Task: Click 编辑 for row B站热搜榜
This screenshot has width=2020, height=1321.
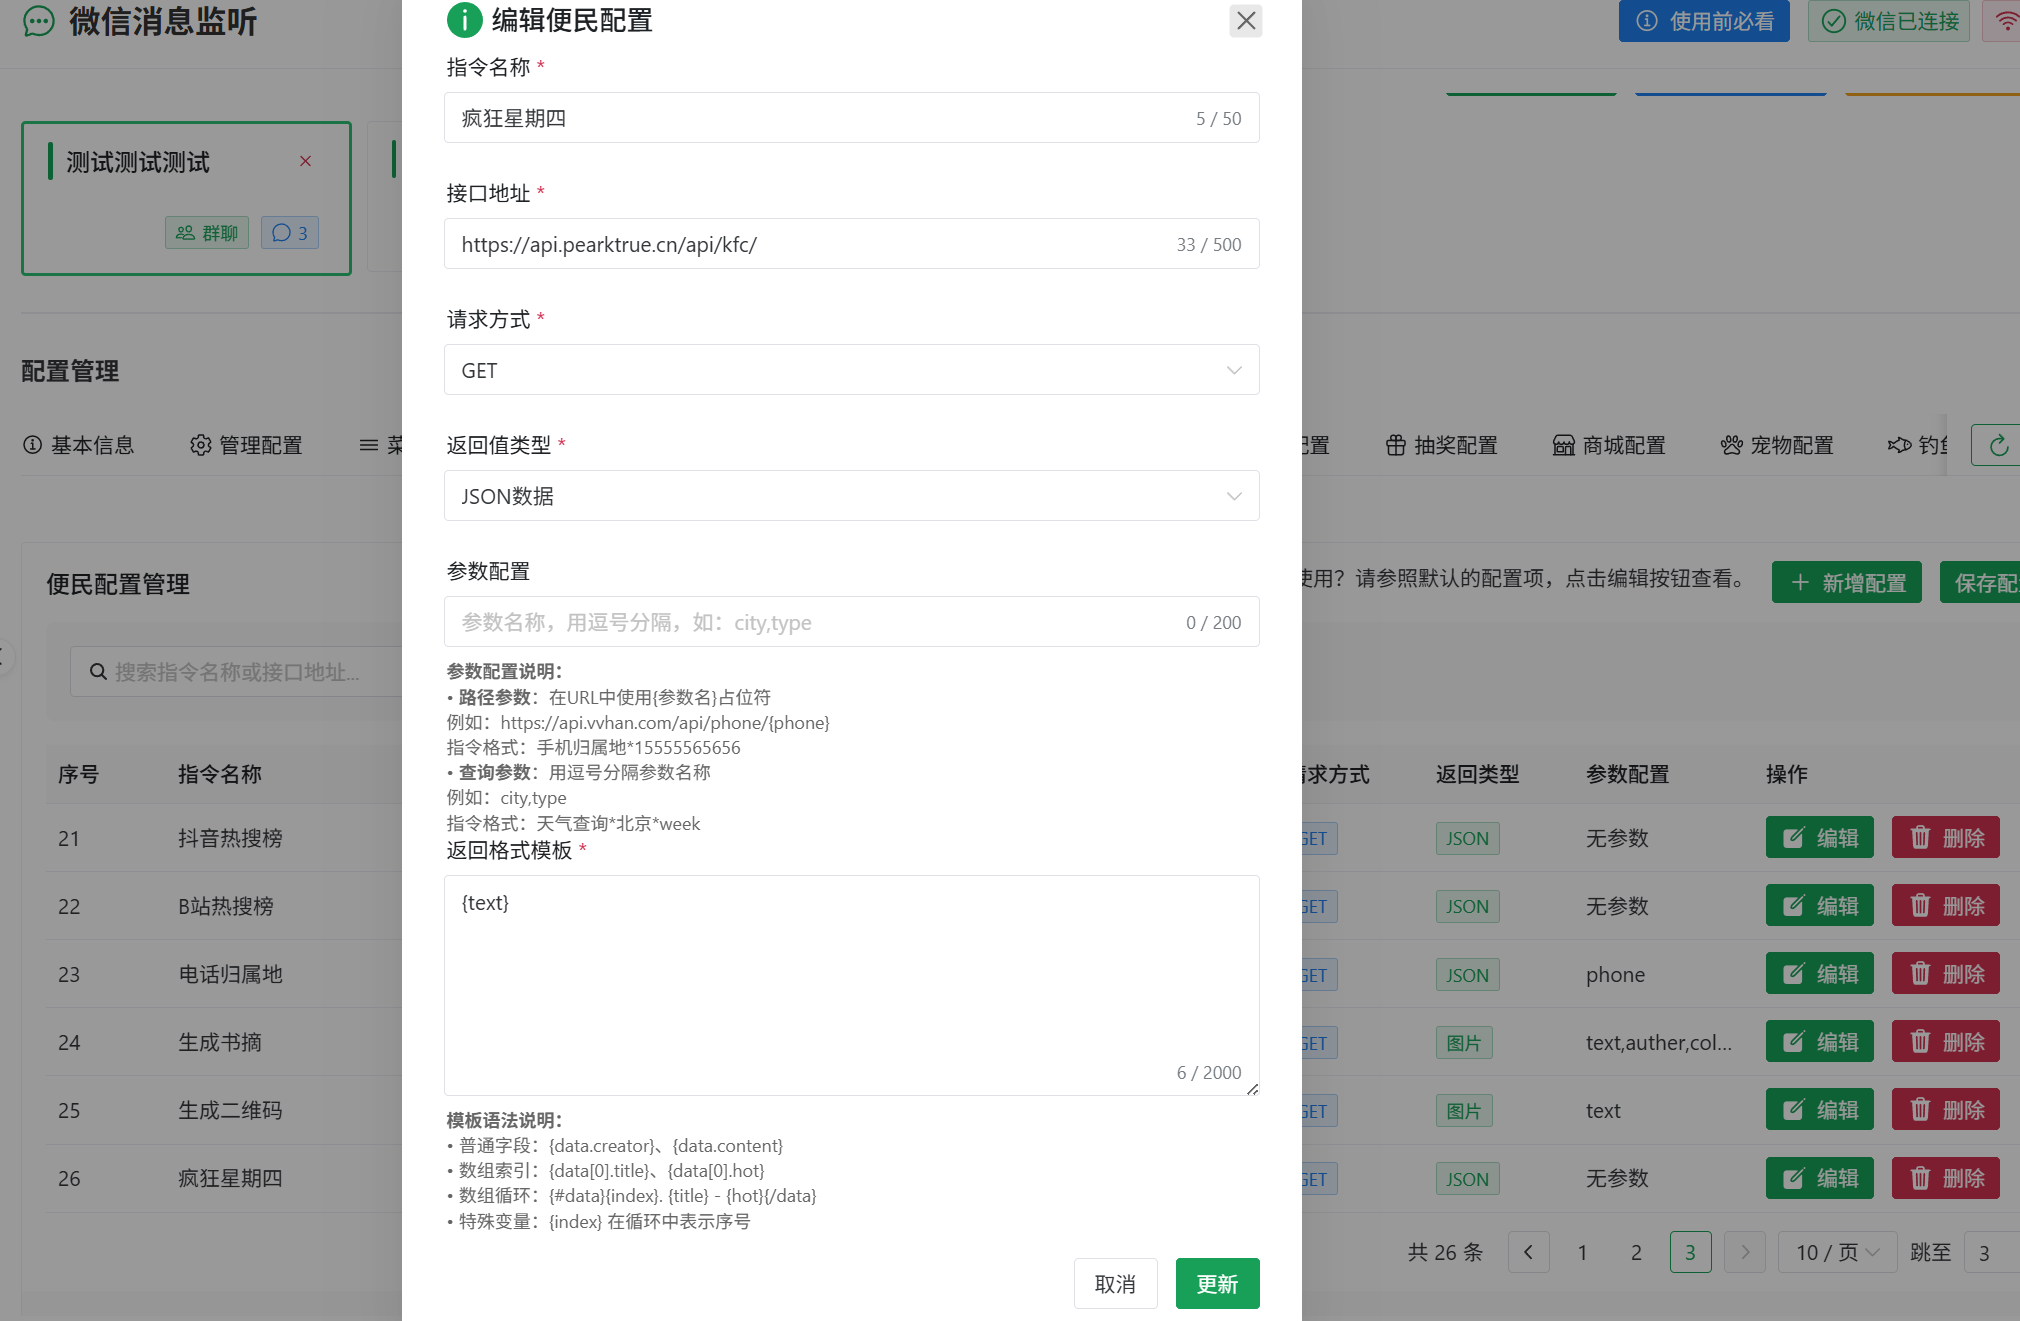Action: tap(1820, 906)
